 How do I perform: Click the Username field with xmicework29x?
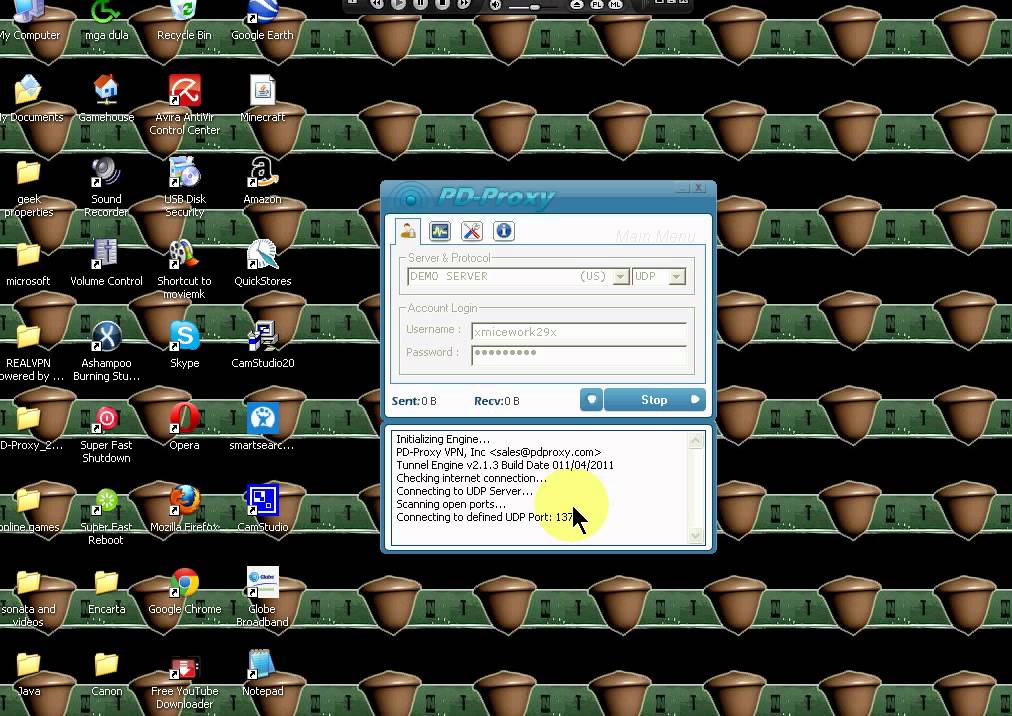click(x=579, y=331)
